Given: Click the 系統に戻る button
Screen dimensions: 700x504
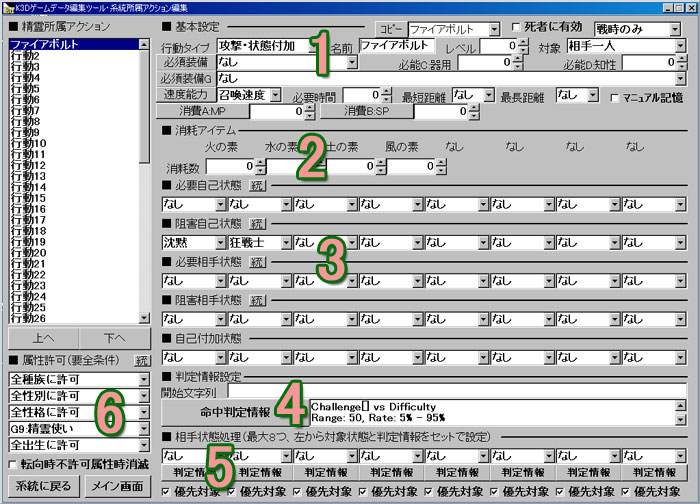Looking at the screenshot, I should click(44, 486).
